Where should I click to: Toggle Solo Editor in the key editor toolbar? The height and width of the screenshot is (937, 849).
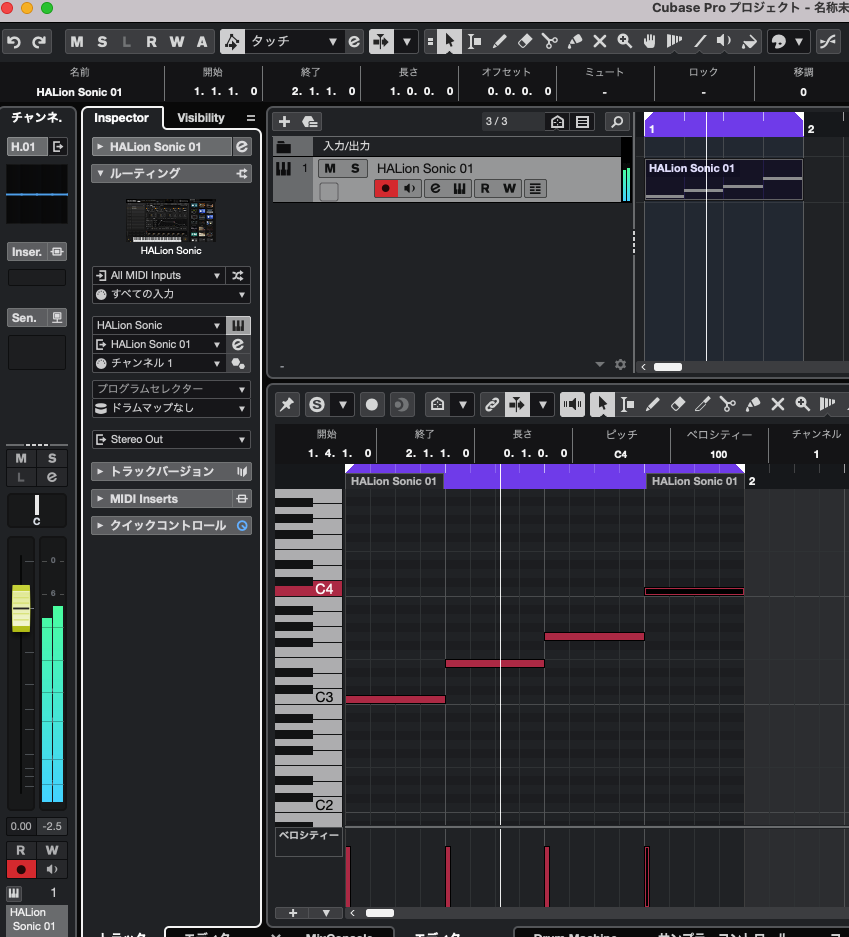[x=317, y=405]
